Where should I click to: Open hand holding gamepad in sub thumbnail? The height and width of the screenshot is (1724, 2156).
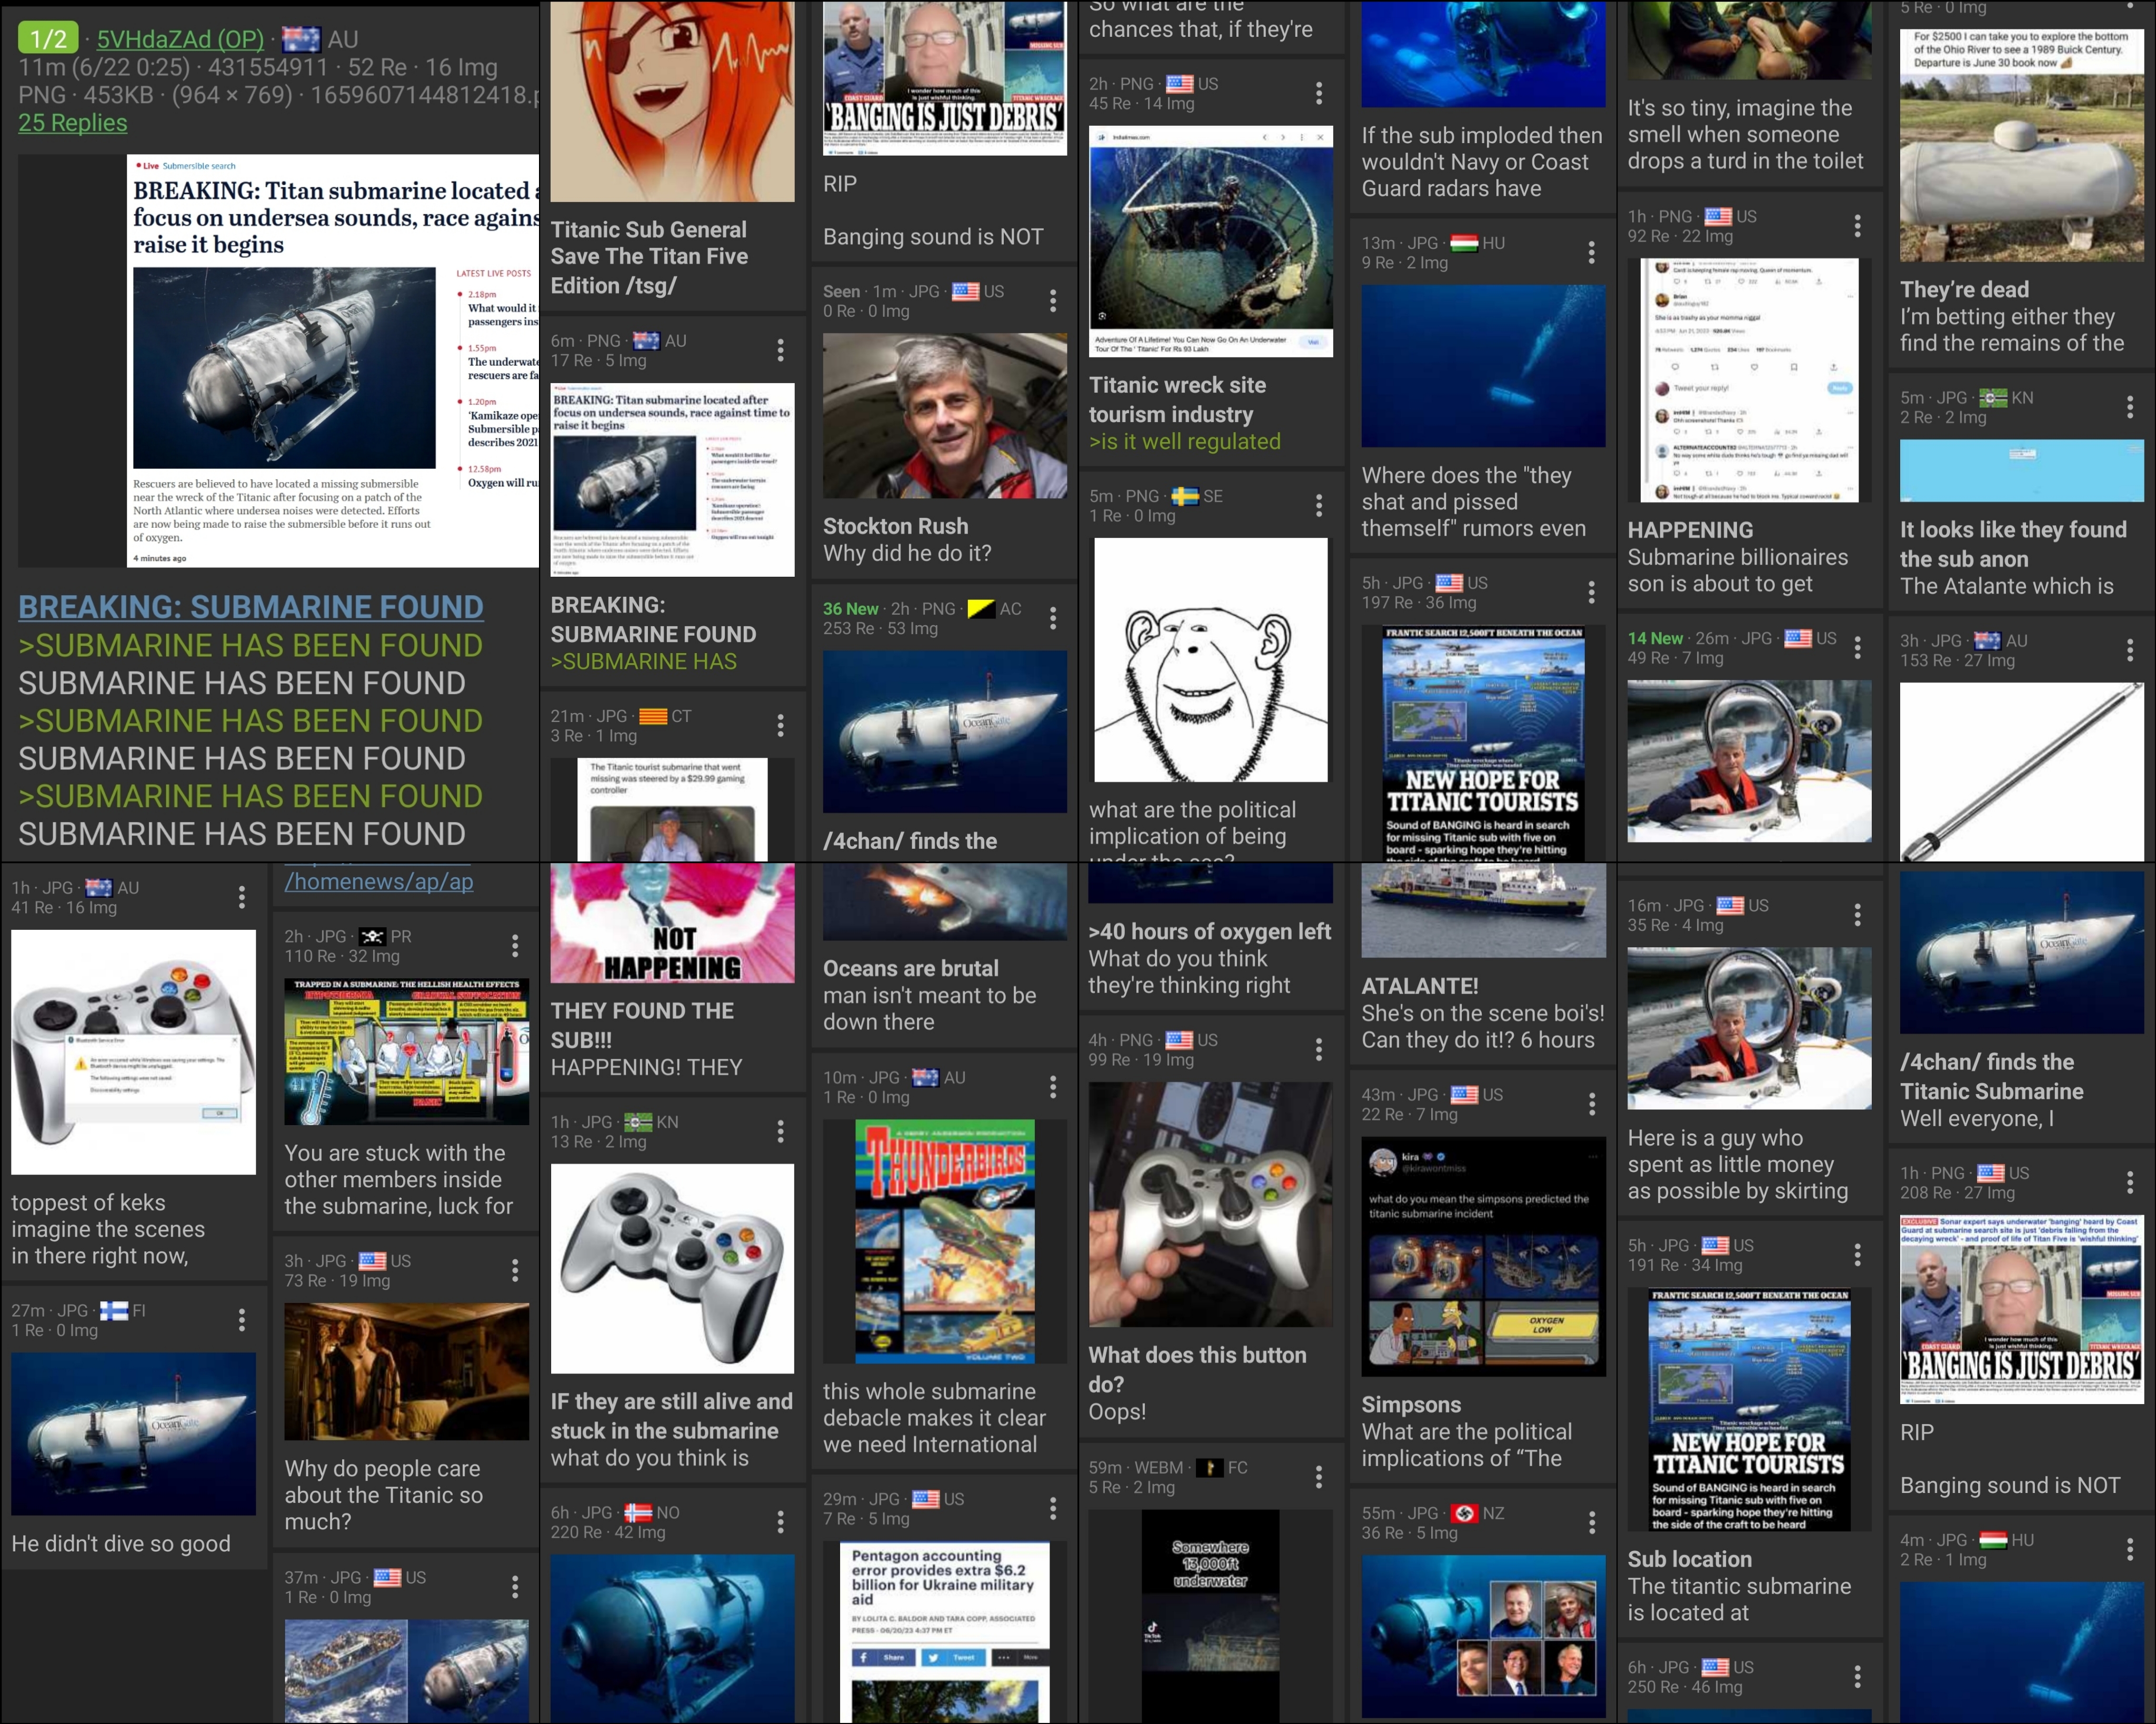tap(1210, 1205)
